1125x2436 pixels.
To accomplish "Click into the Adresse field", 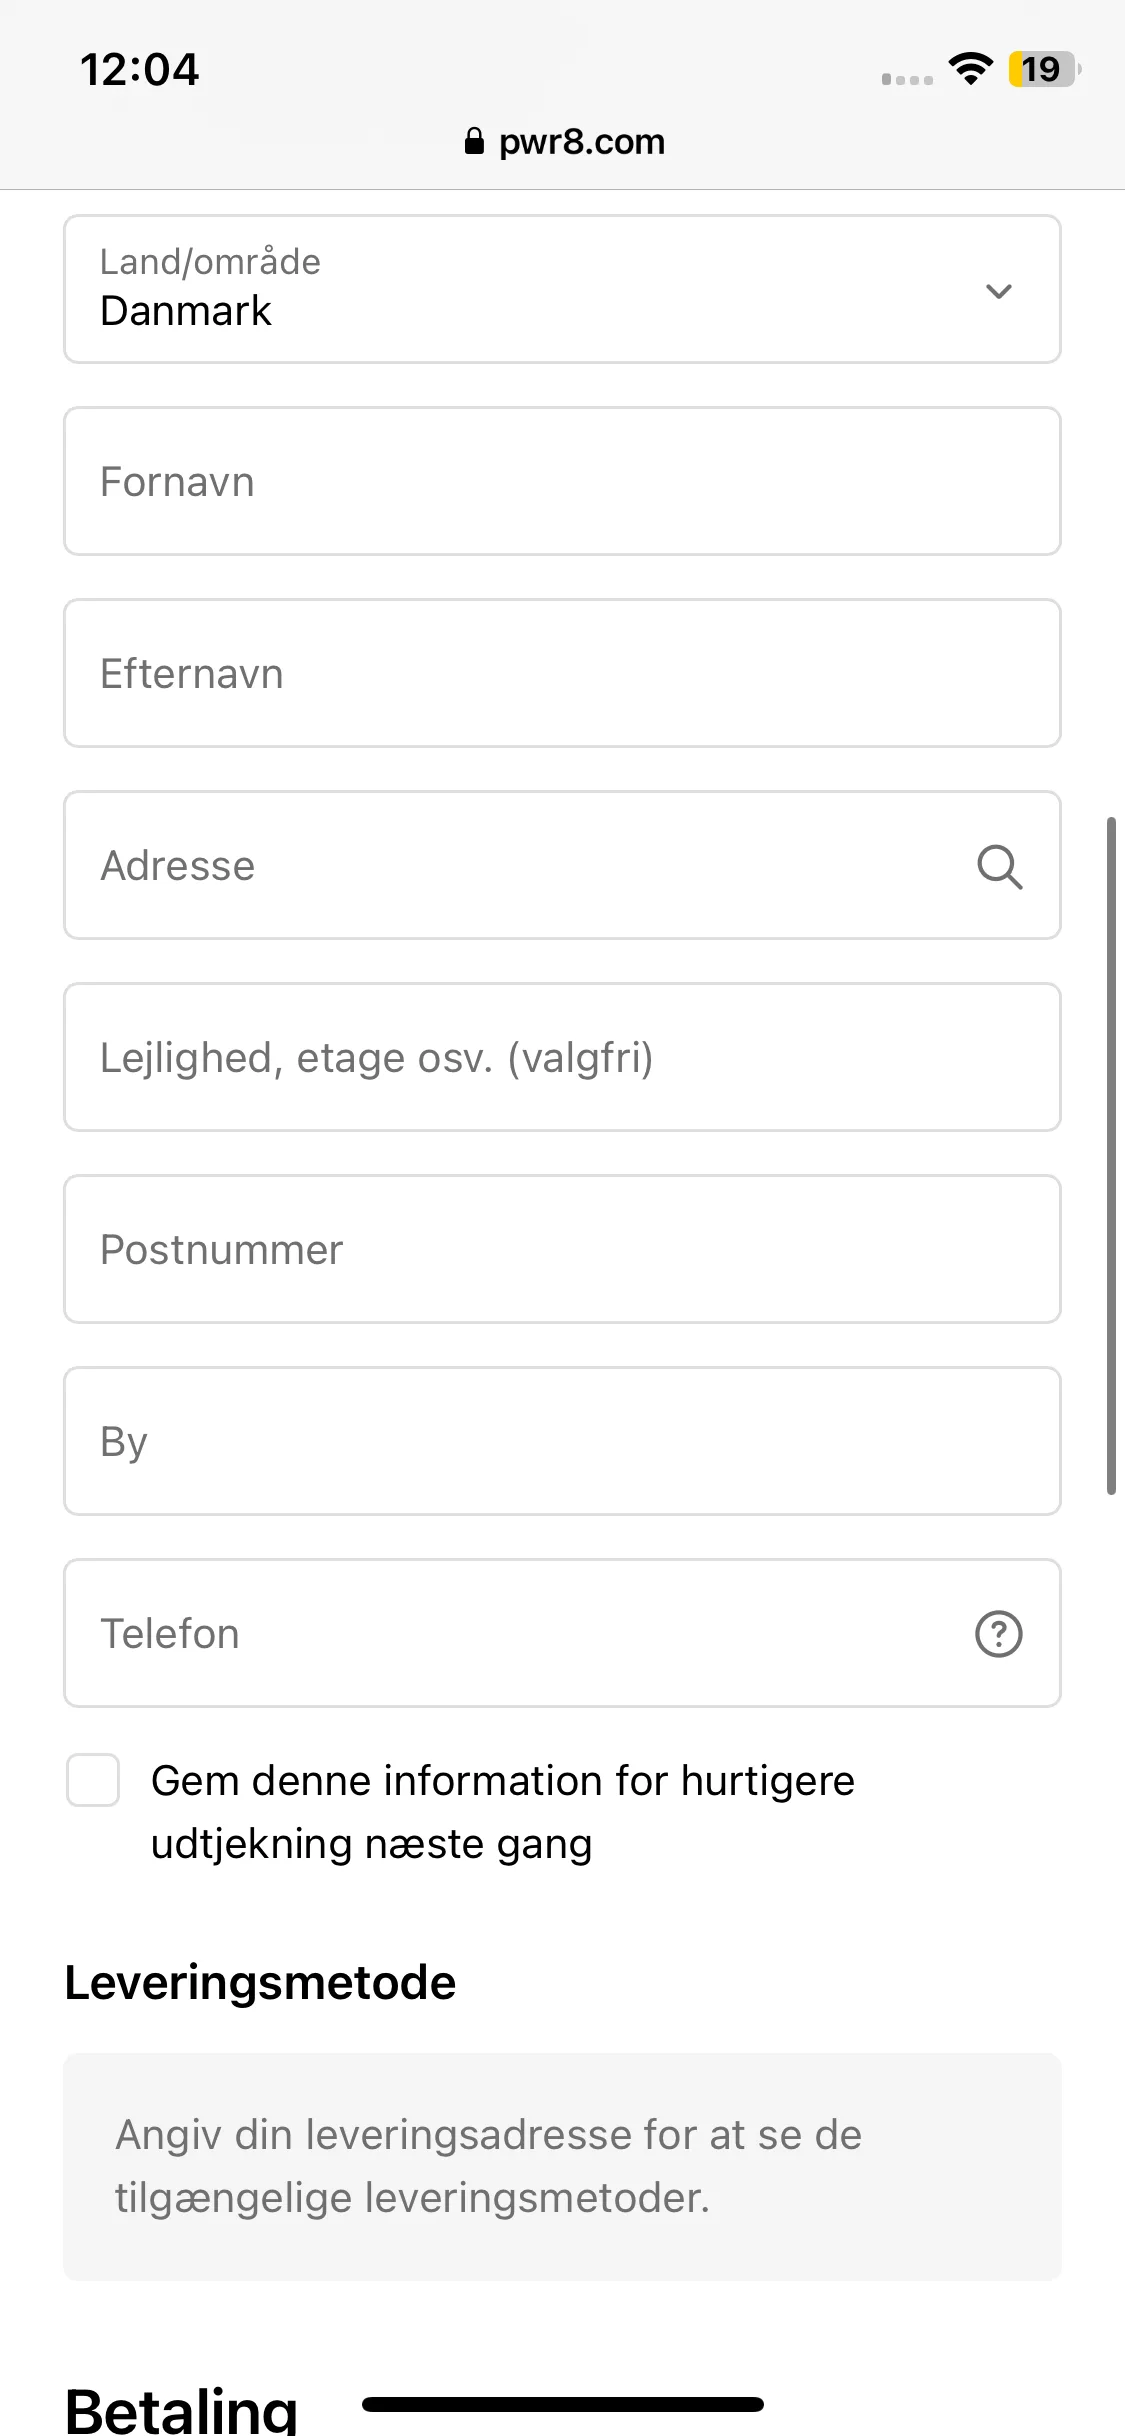I will (562, 865).
